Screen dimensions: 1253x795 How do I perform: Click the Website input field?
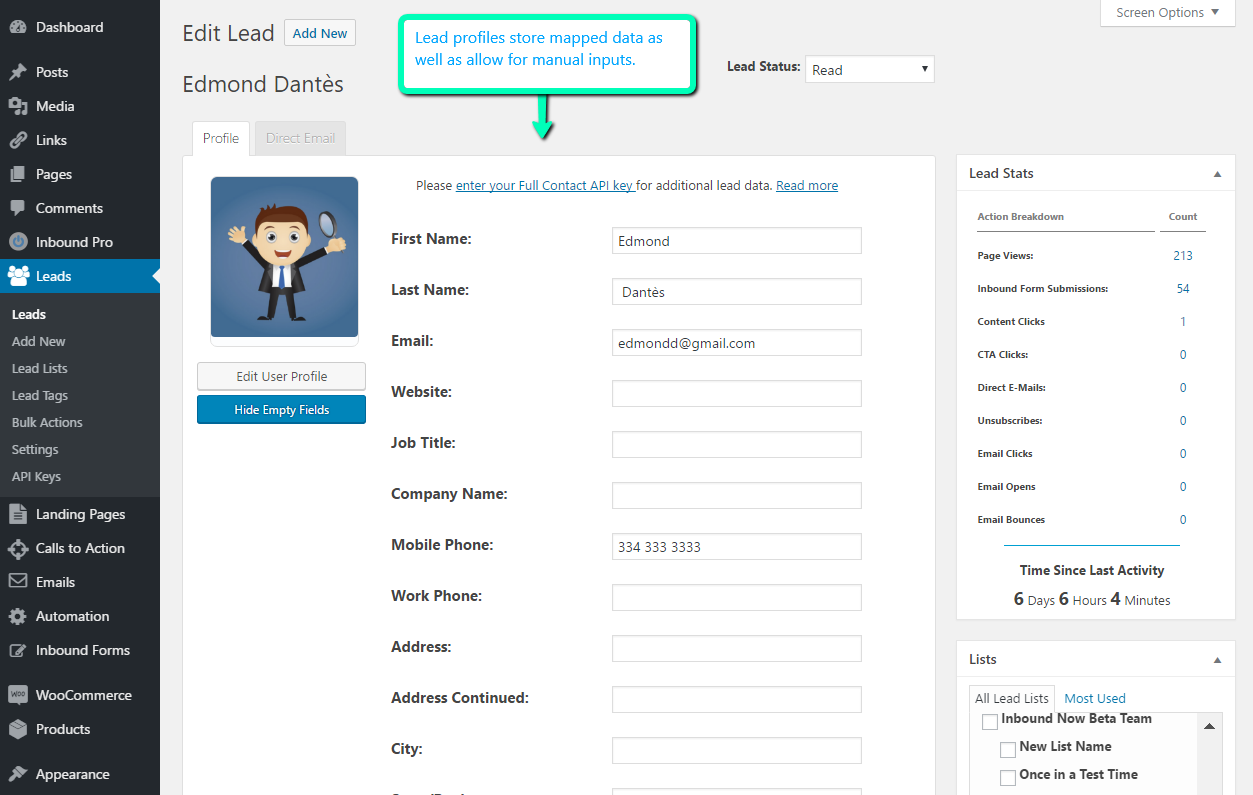737,393
